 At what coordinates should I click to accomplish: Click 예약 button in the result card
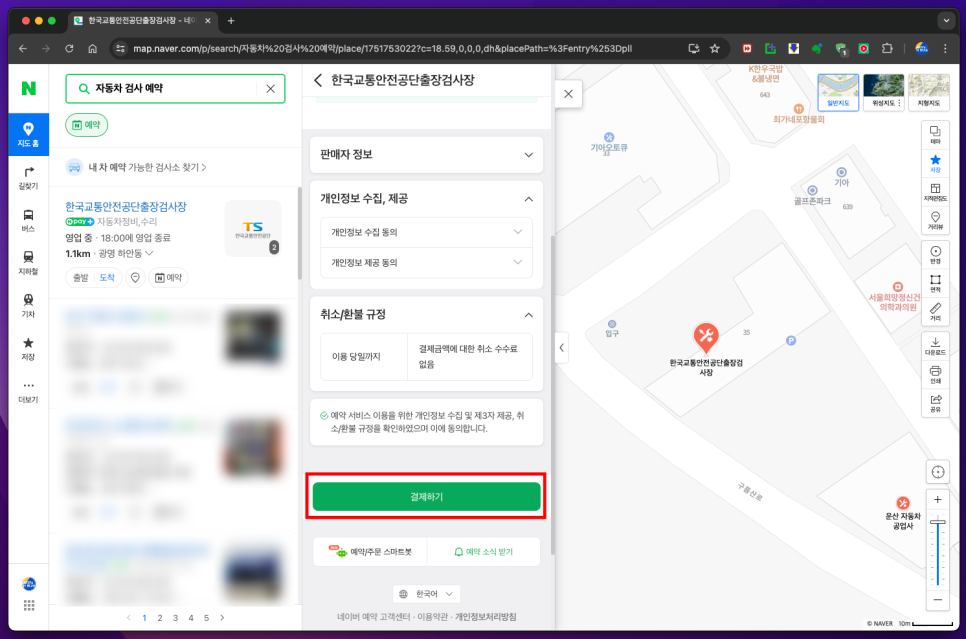pyautogui.click(x=168, y=278)
